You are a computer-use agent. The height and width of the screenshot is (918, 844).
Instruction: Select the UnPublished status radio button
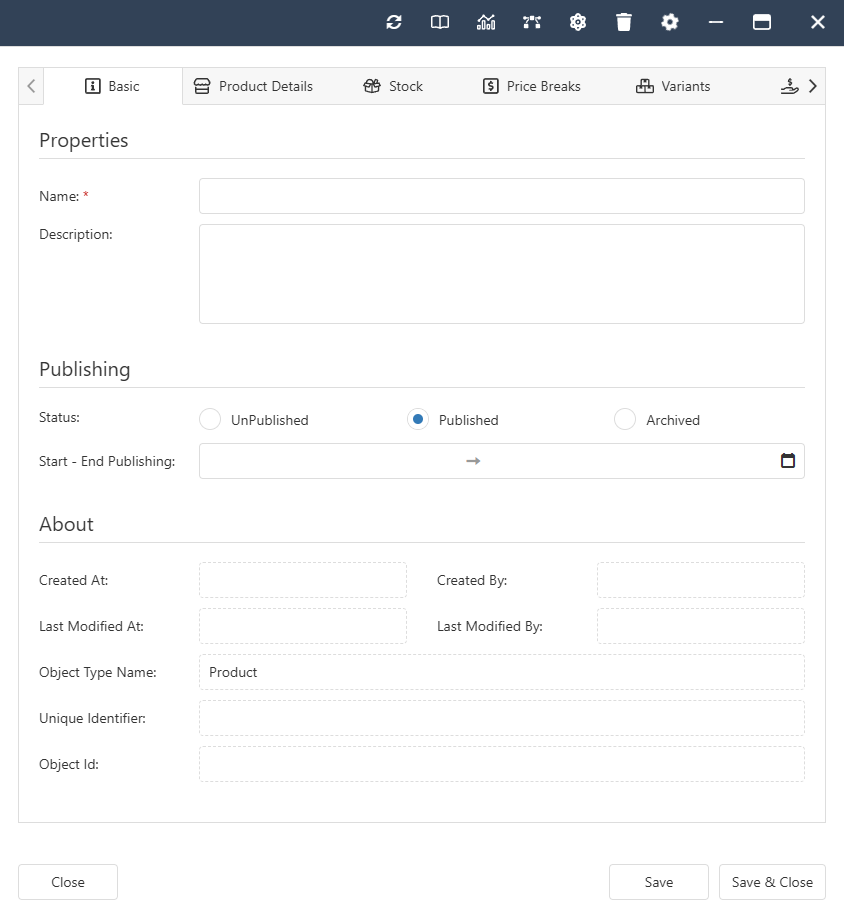click(210, 420)
